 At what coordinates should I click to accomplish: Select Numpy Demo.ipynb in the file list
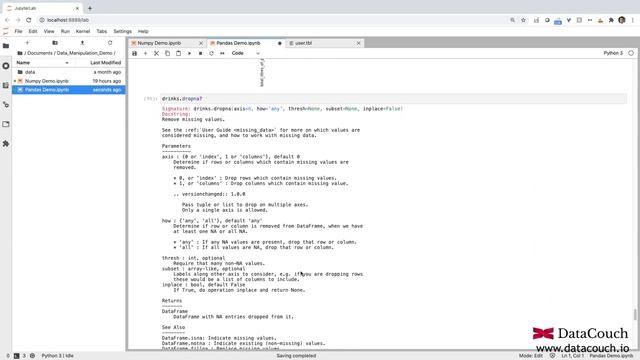pos(69,81)
